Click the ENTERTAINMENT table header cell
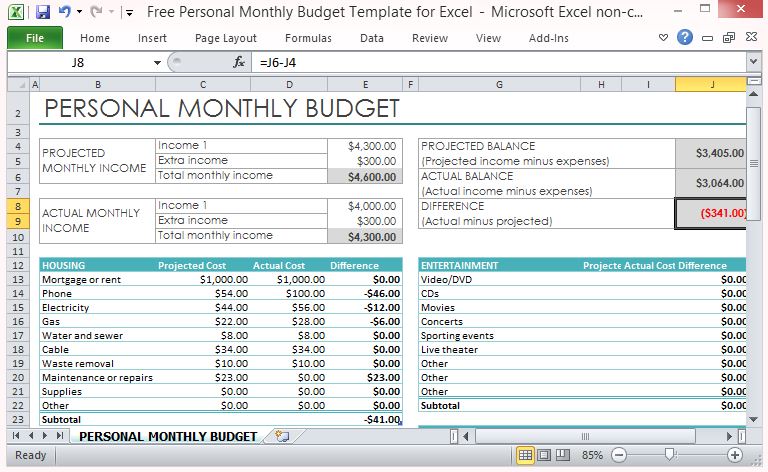This screenshot has width=768, height=472. pos(499,265)
